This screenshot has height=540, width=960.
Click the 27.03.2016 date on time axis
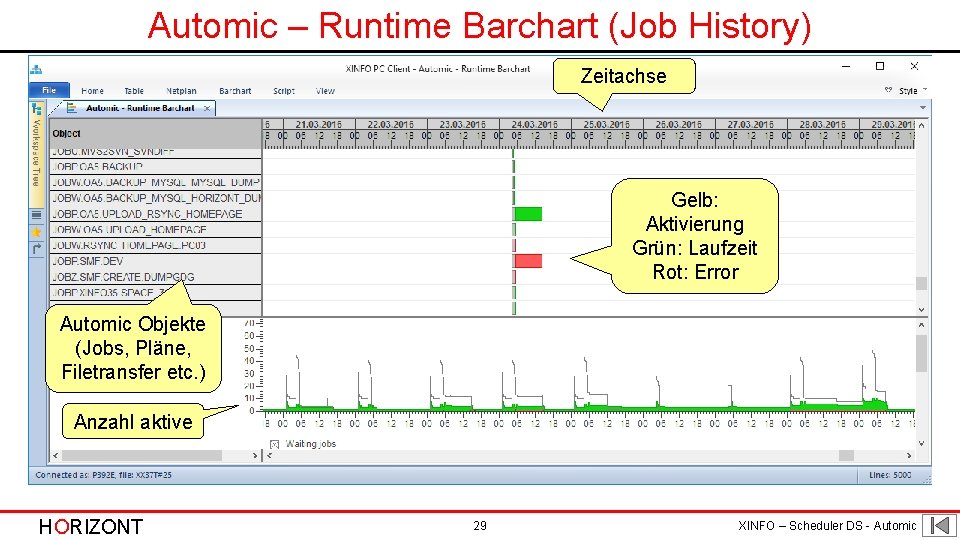751,124
